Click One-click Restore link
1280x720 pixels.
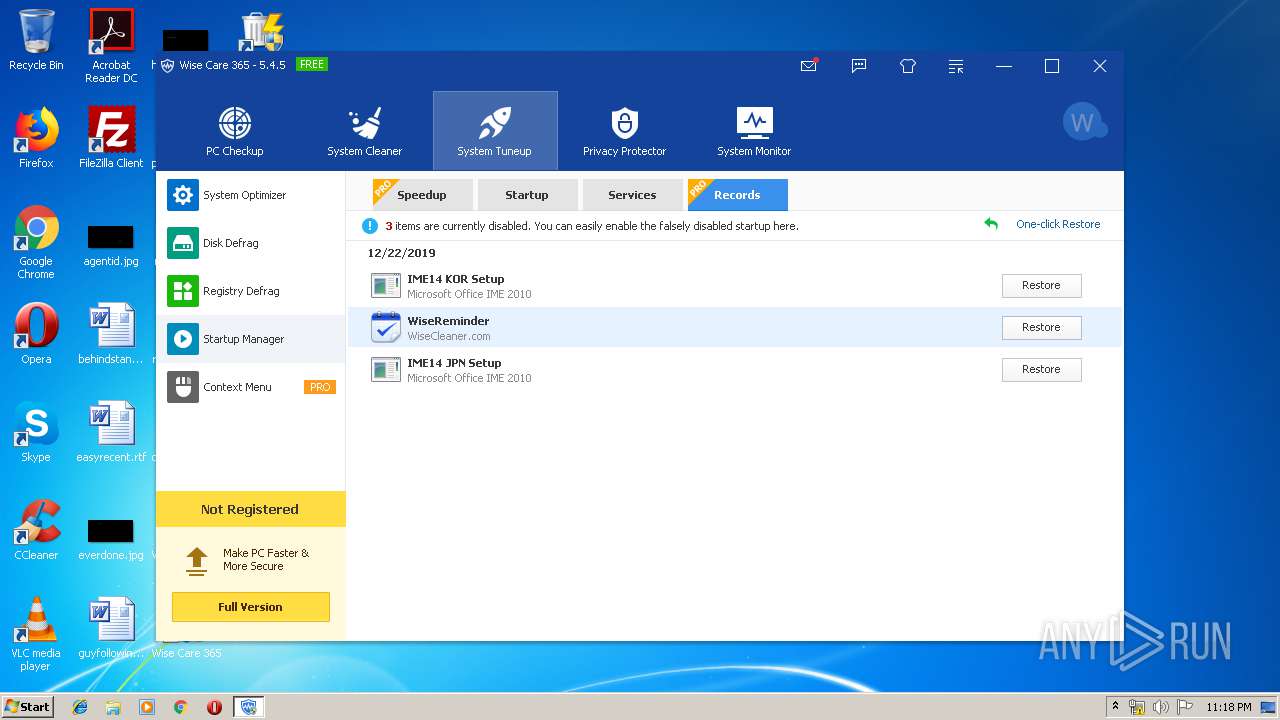[x=1058, y=224]
